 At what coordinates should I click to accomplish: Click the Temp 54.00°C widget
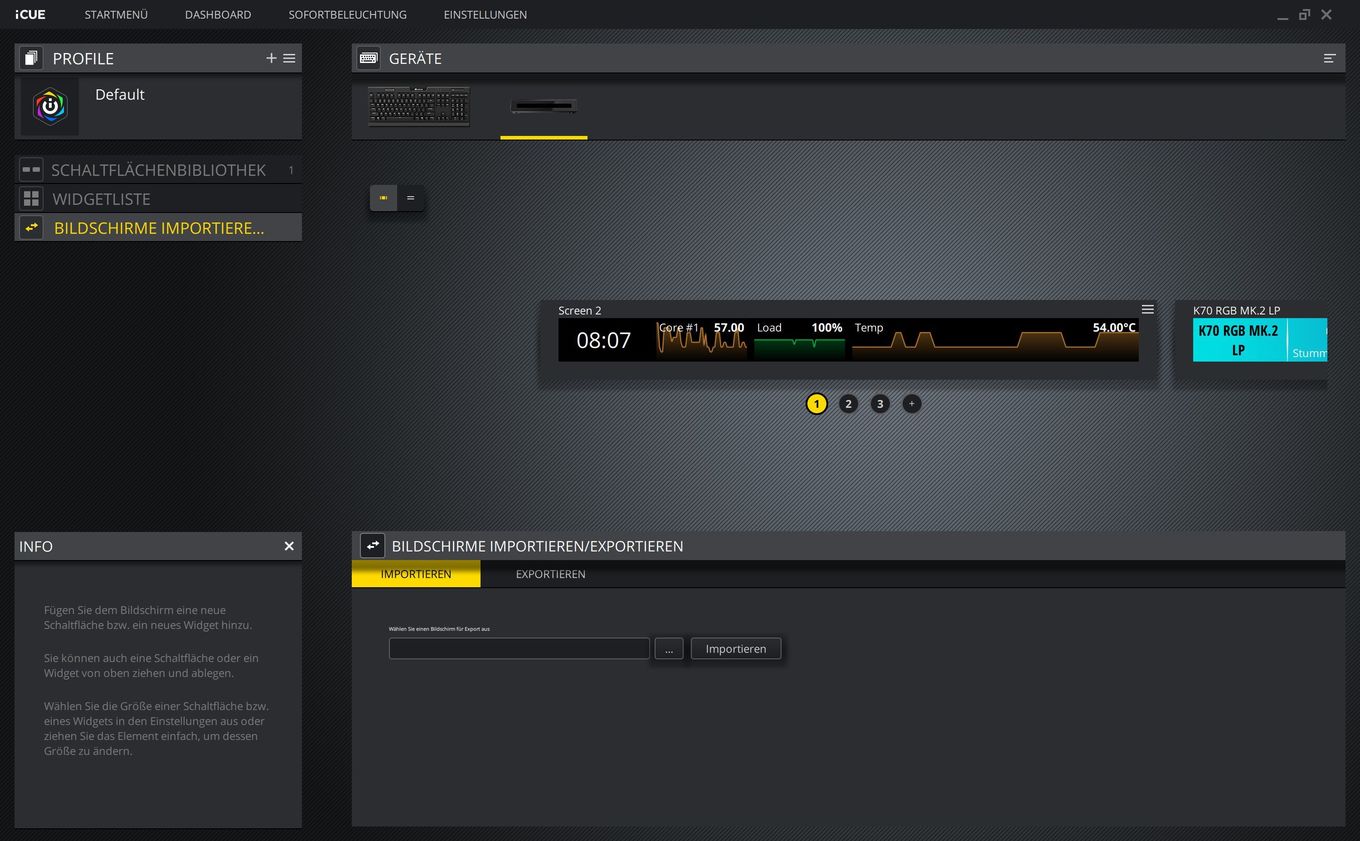tap(995, 340)
